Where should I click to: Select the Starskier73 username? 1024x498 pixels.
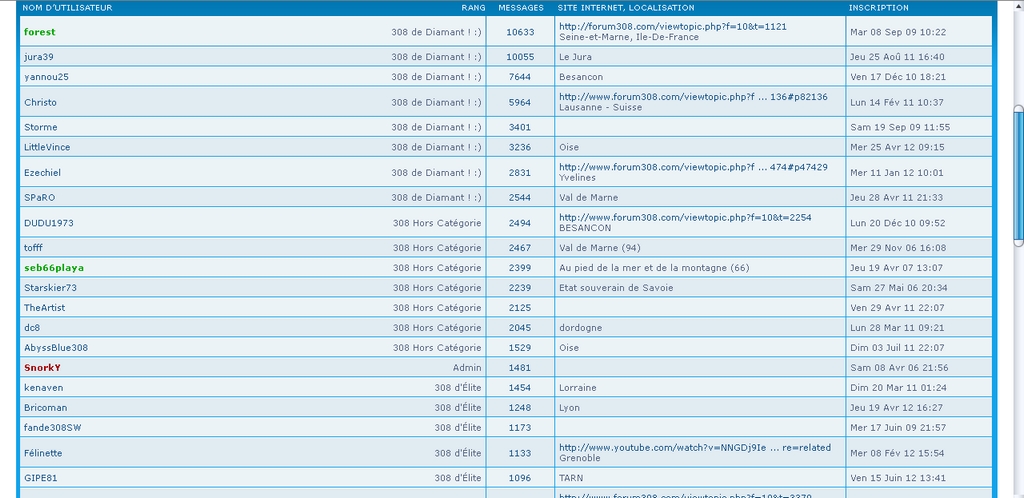50,287
